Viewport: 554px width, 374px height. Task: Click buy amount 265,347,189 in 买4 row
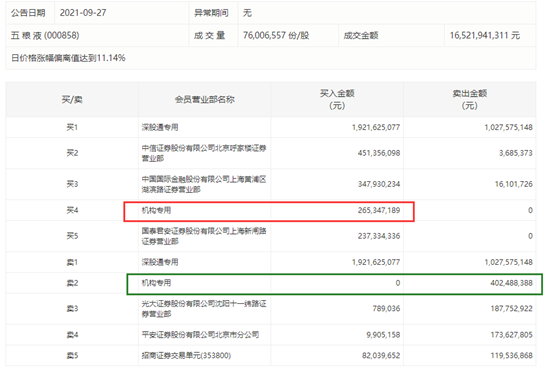[x=379, y=210]
